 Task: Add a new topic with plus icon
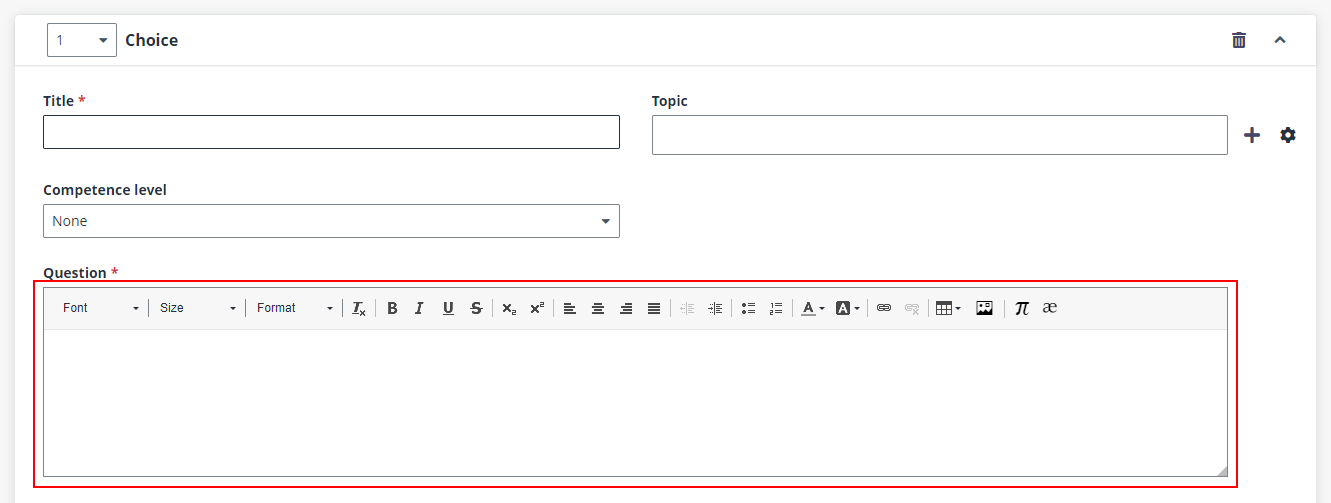tap(1252, 135)
